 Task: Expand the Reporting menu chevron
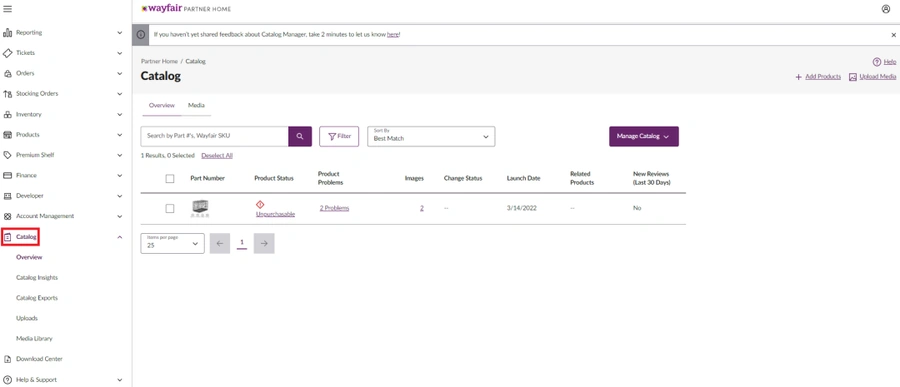point(119,33)
